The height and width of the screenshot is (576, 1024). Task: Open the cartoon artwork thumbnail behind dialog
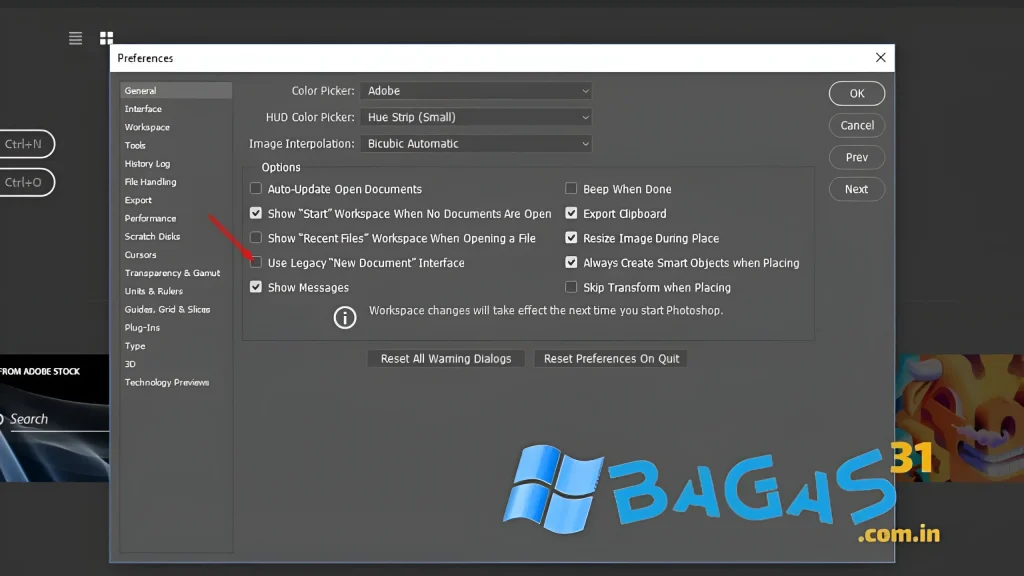tap(959, 418)
